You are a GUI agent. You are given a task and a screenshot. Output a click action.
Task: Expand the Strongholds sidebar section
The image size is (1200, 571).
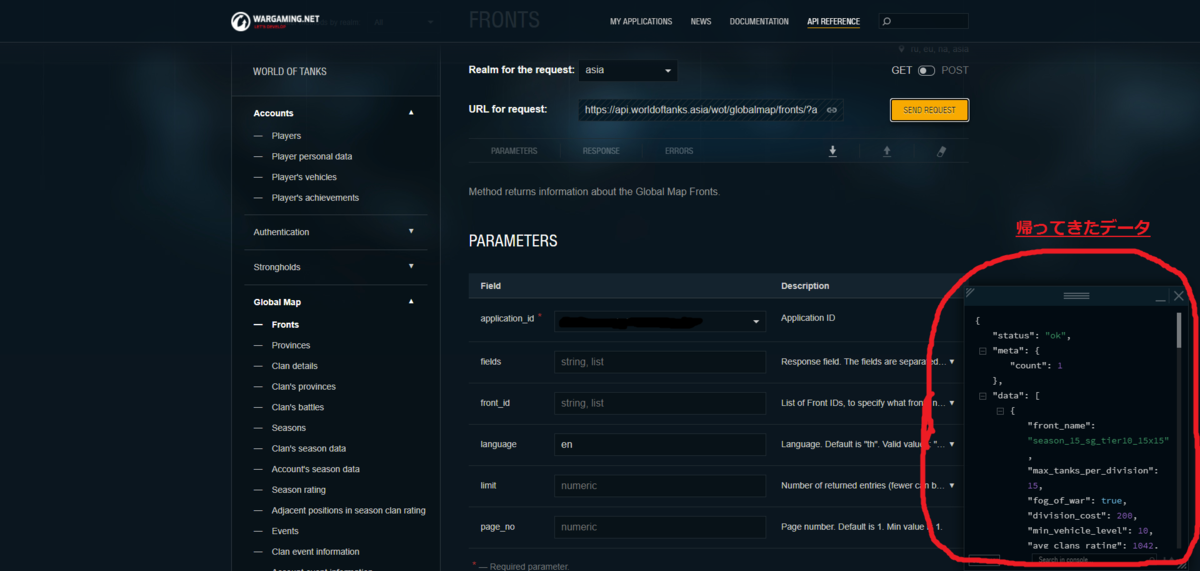[411, 266]
